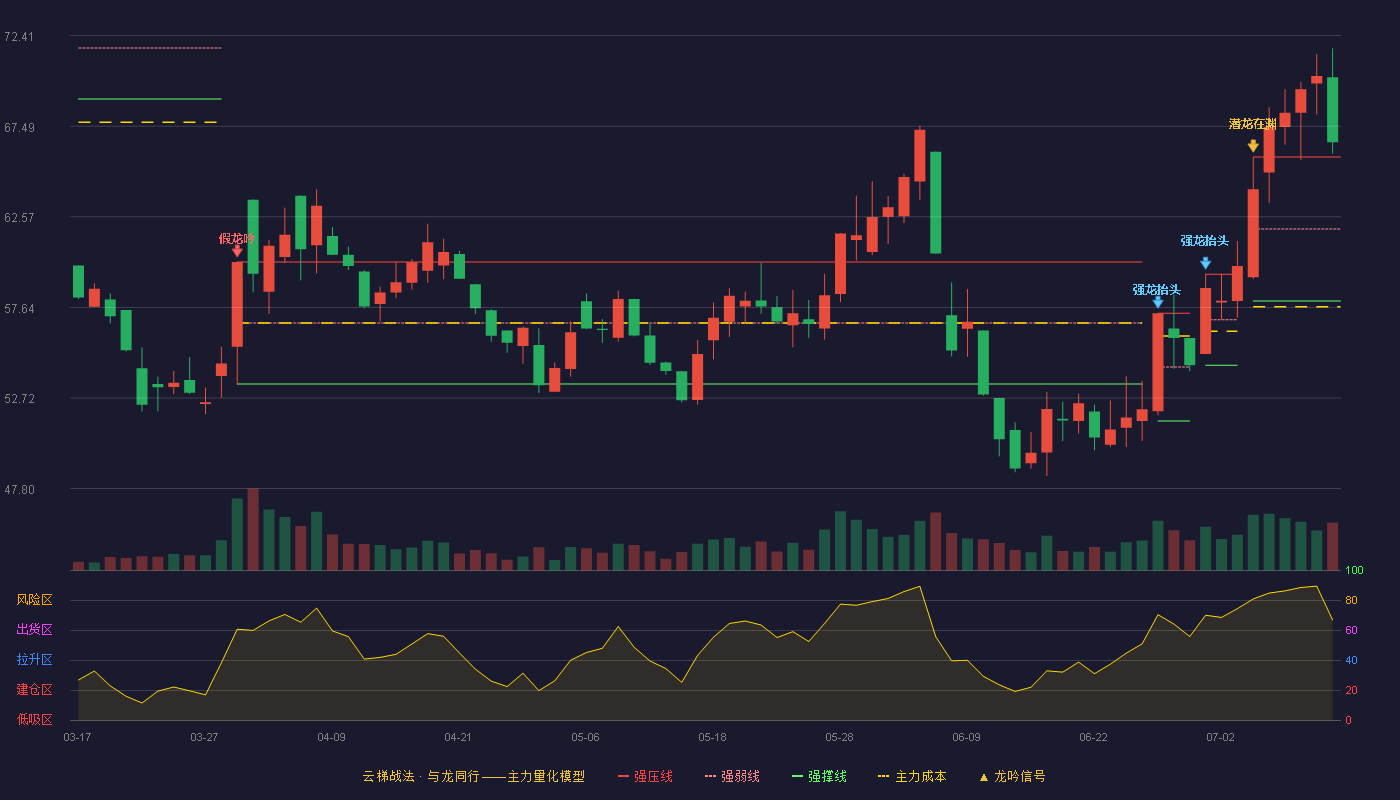Viewport: 1400px width, 800px height.
Task: Click the 52.72 price axis label
Action: pyautogui.click(x=19, y=399)
